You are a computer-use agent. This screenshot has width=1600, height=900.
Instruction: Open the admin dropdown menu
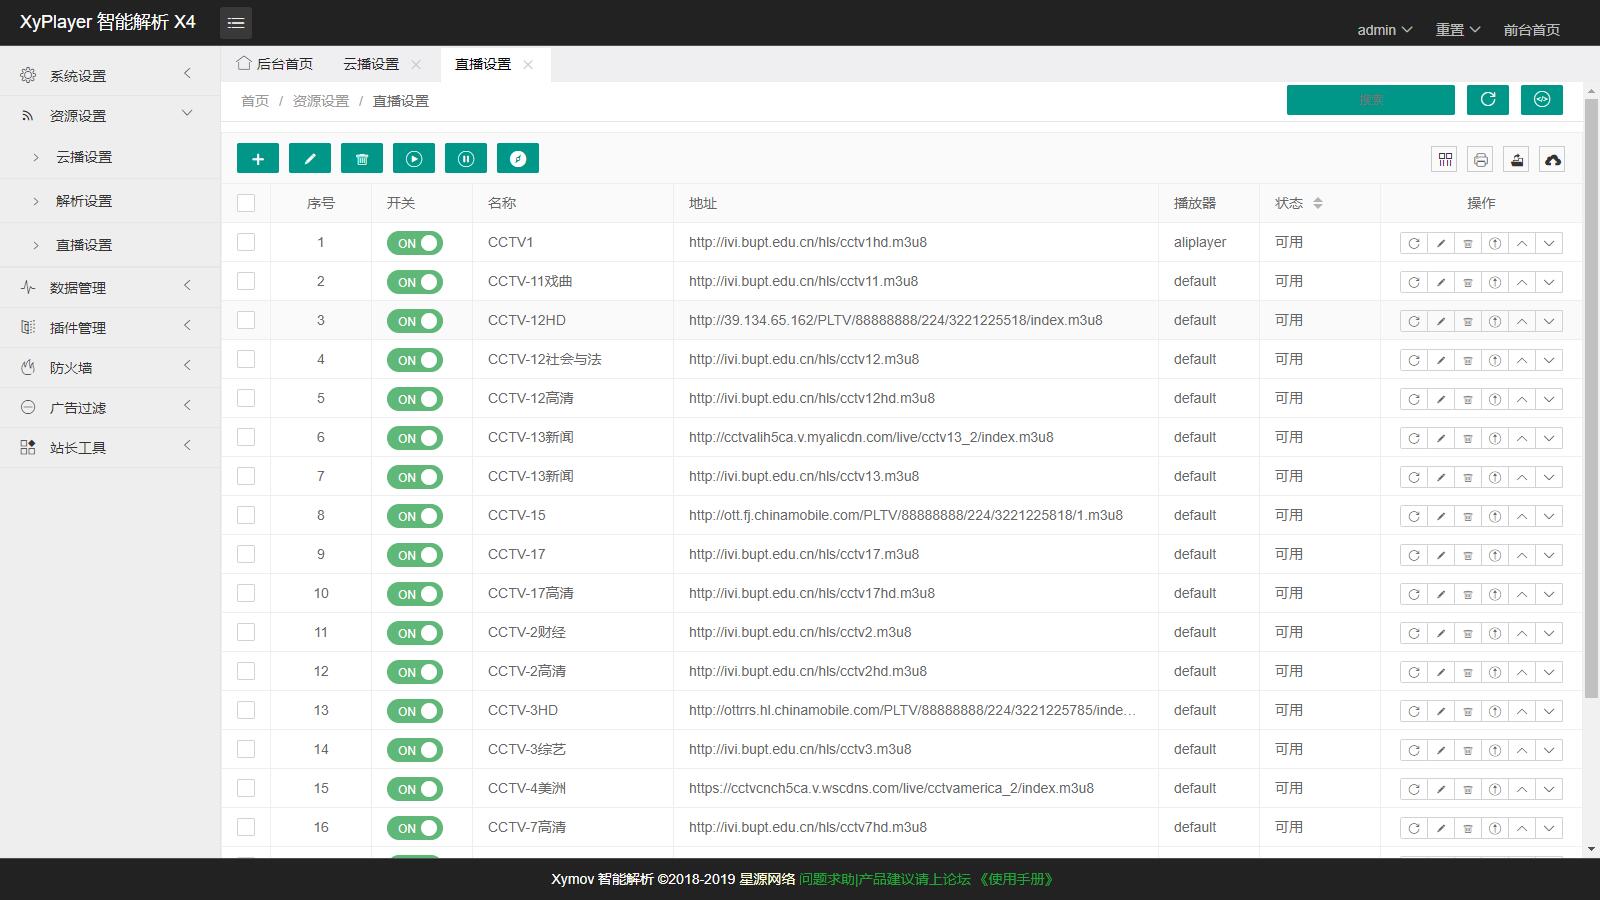point(1384,30)
